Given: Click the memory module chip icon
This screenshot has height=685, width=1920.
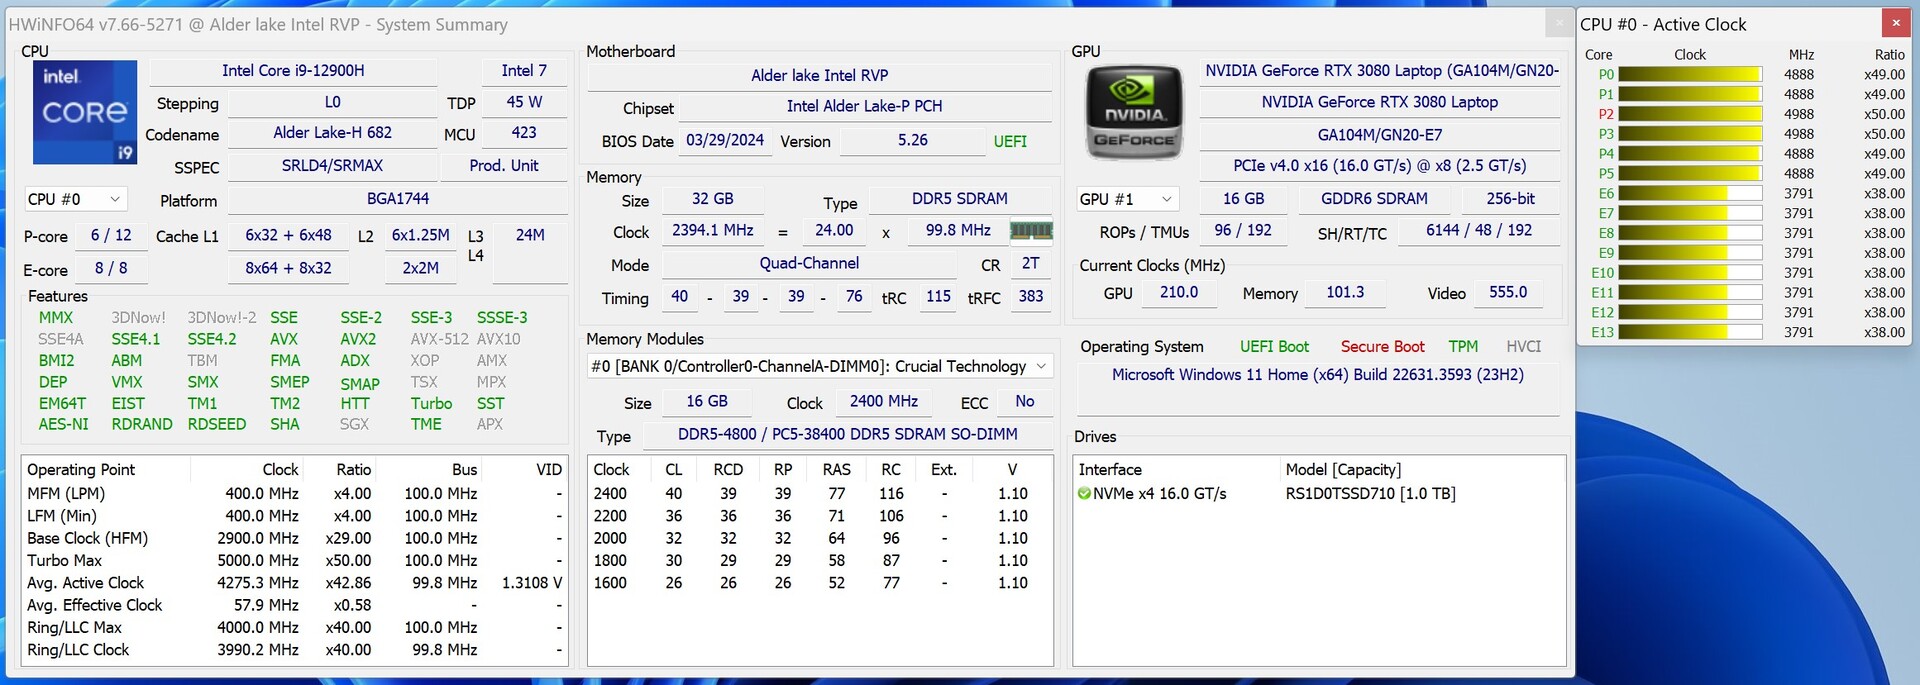Looking at the screenshot, I should [x=1031, y=231].
